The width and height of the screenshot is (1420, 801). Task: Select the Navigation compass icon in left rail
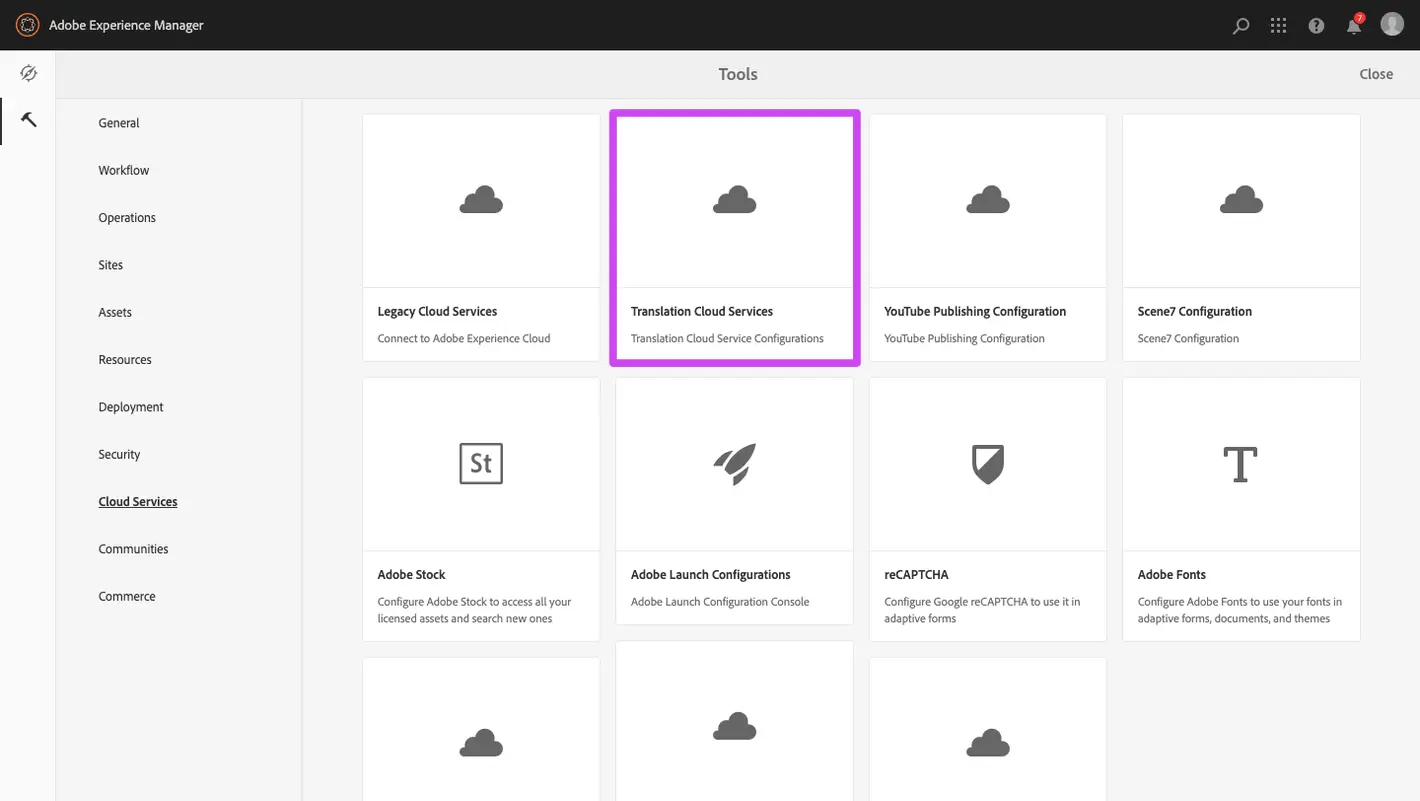28,73
